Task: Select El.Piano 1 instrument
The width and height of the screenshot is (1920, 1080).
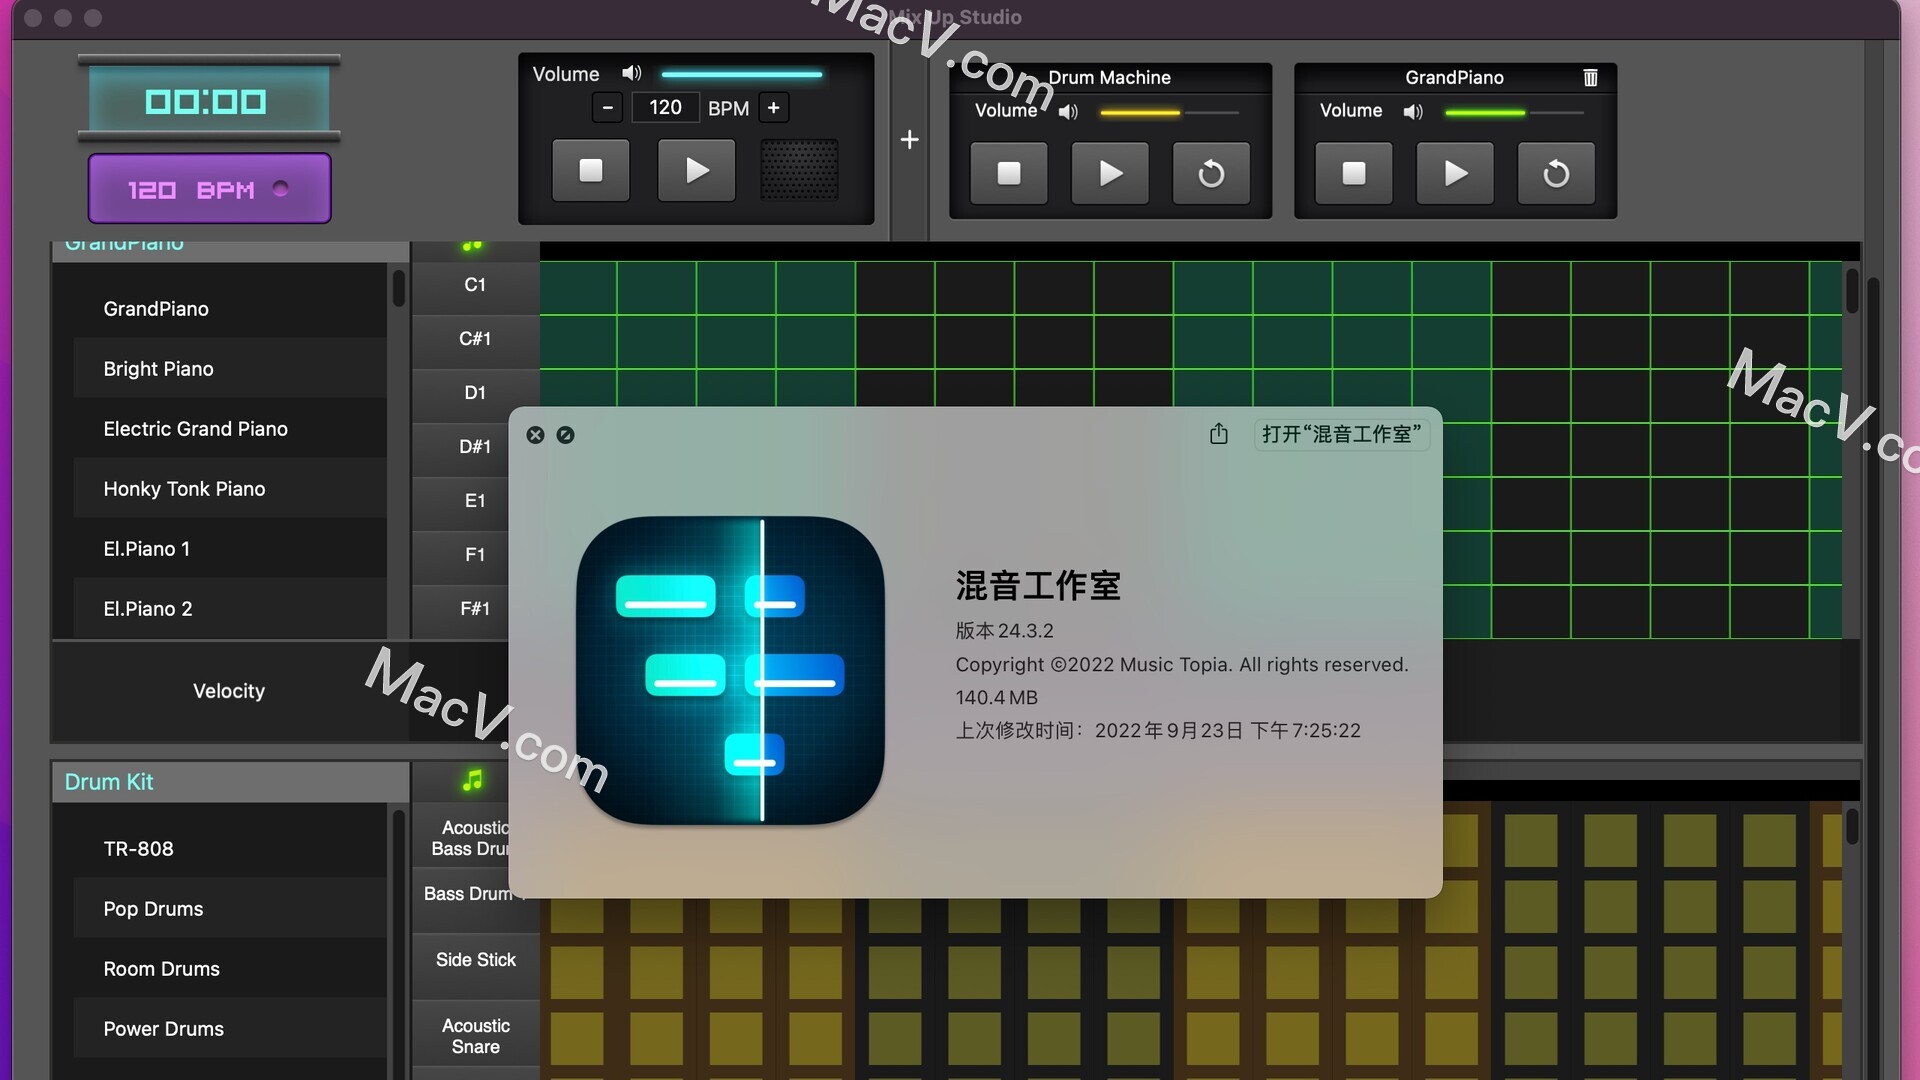Action: click(230, 549)
